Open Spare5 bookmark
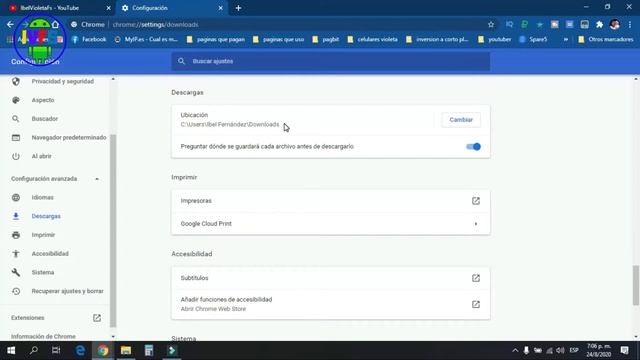Image resolution: width=640 pixels, height=360 pixels. [533, 40]
